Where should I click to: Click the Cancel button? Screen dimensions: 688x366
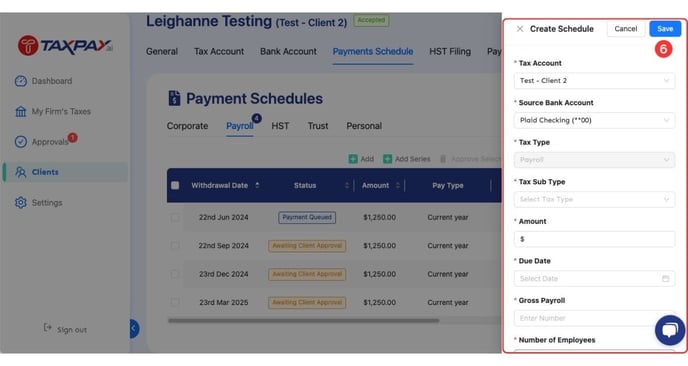pyautogui.click(x=626, y=29)
